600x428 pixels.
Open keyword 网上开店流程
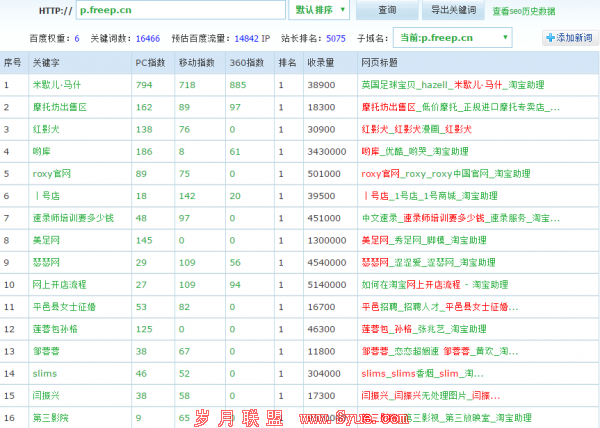pos(59,285)
